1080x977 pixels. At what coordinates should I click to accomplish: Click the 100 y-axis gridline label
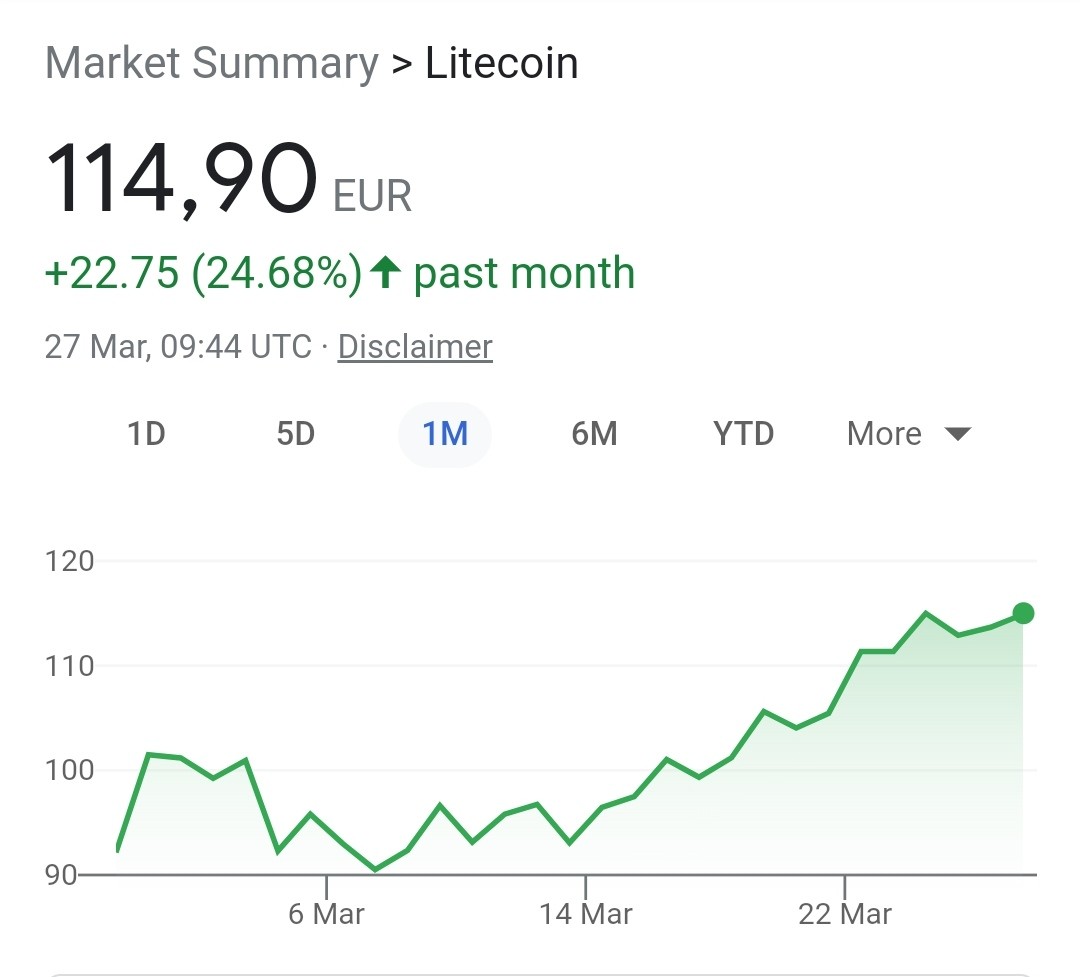coord(70,770)
